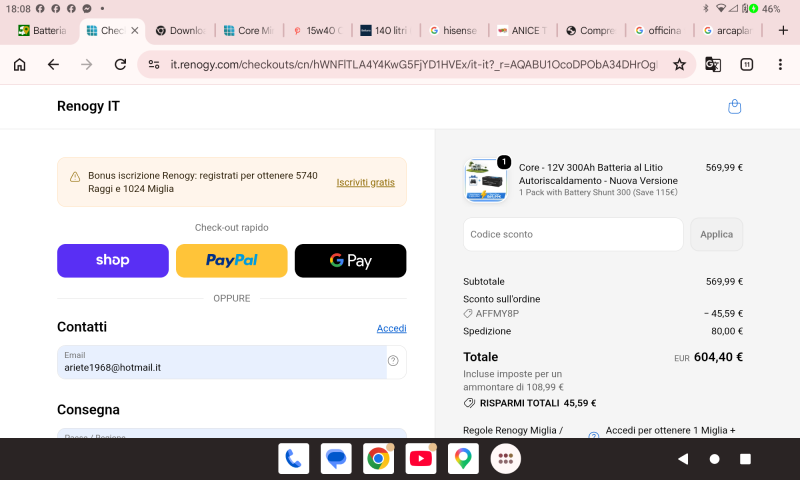Bookmark this page with the star icon
The width and height of the screenshot is (800, 480).
point(679,64)
